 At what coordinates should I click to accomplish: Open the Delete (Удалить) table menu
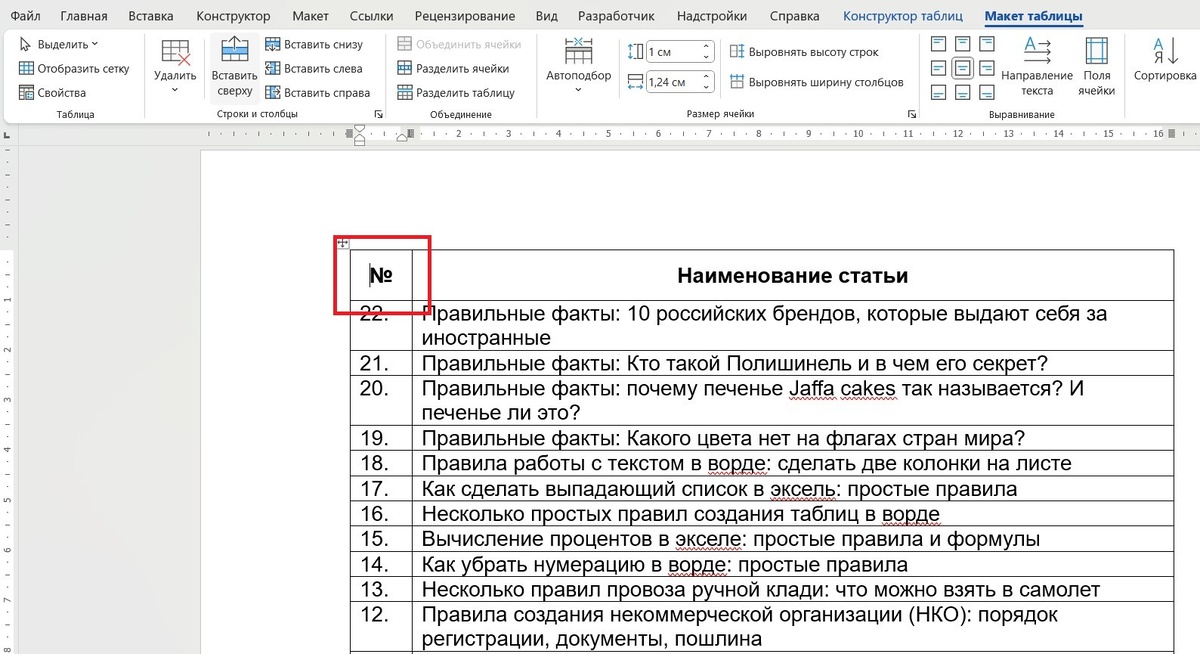[175, 67]
